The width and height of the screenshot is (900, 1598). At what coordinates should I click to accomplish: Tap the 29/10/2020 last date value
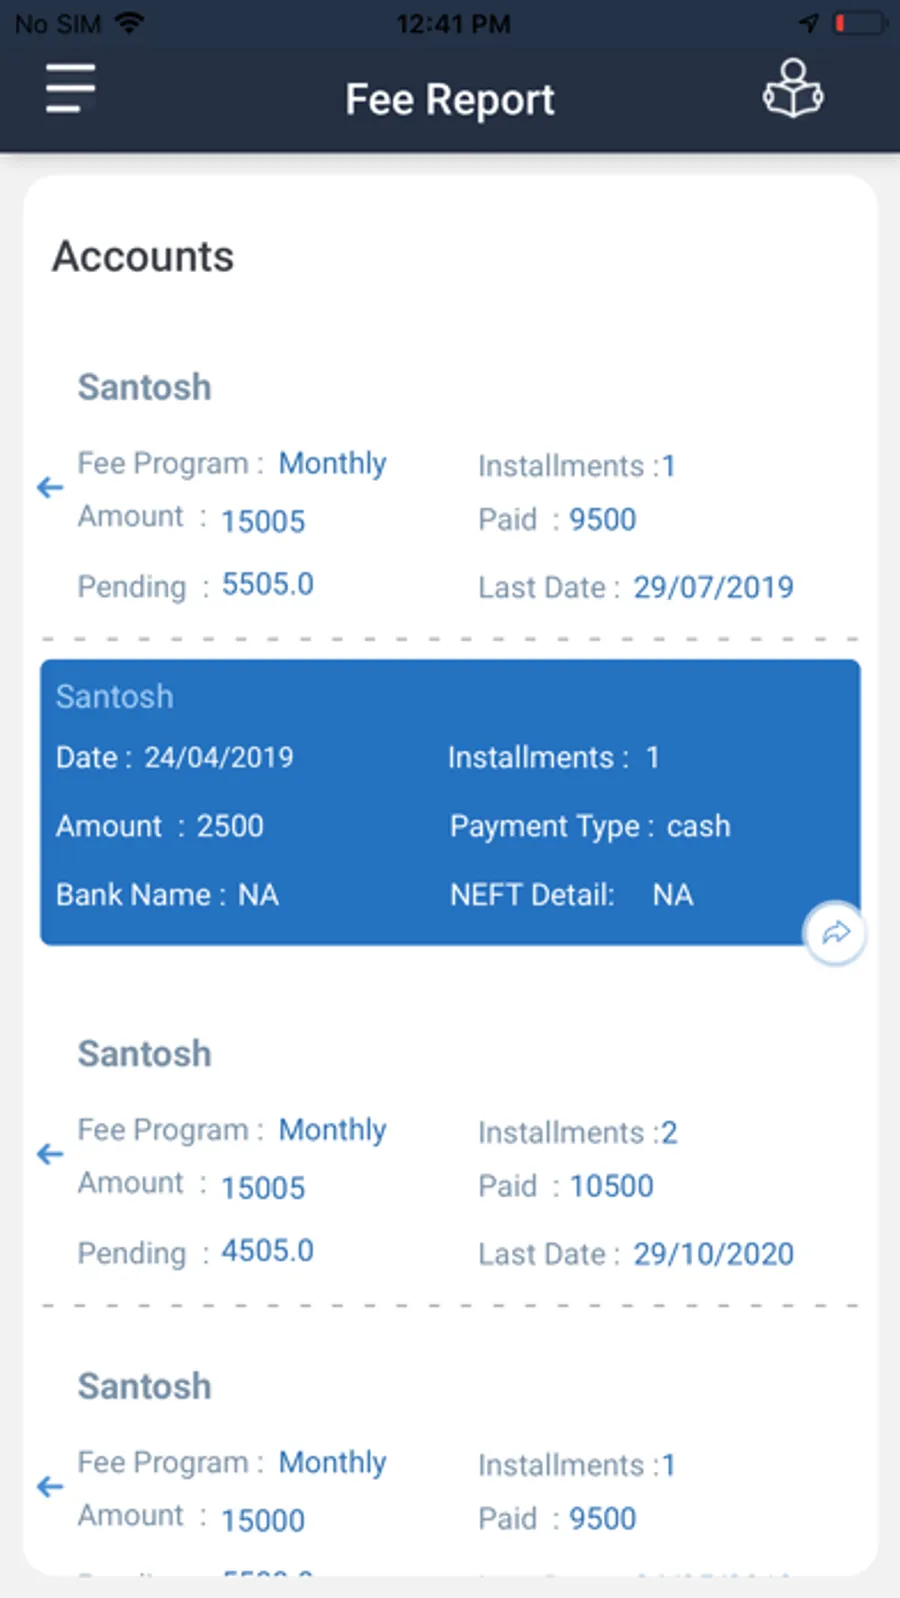(713, 1253)
